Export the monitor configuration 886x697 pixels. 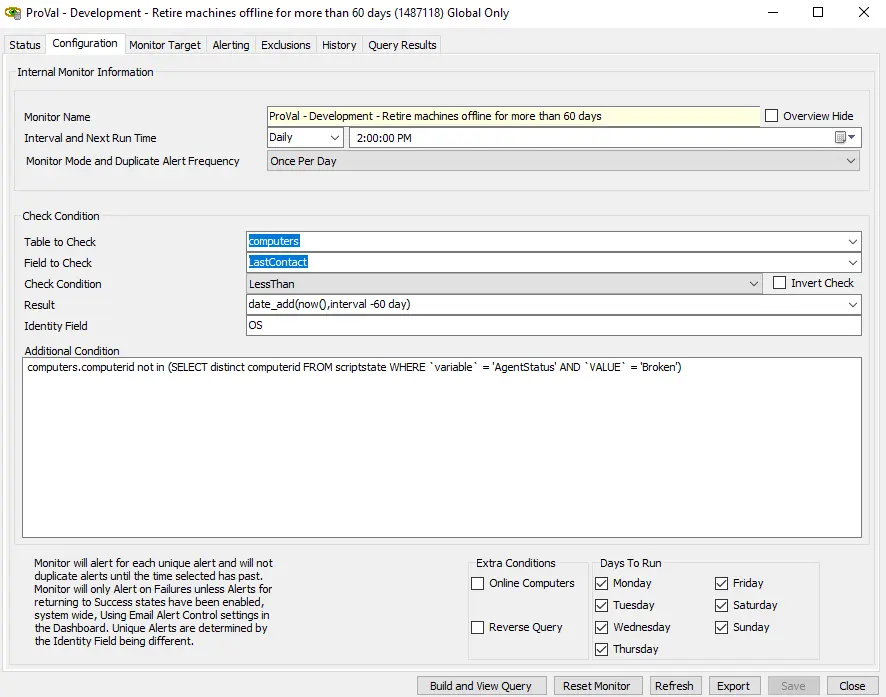coord(733,686)
